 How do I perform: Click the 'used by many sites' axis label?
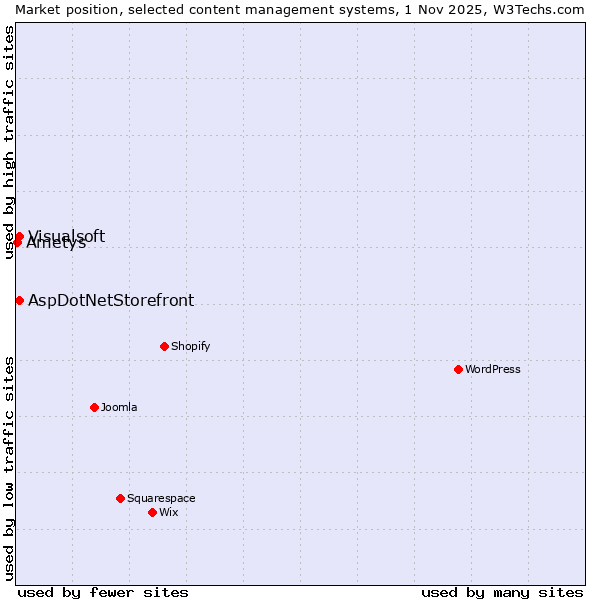click(502, 592)
